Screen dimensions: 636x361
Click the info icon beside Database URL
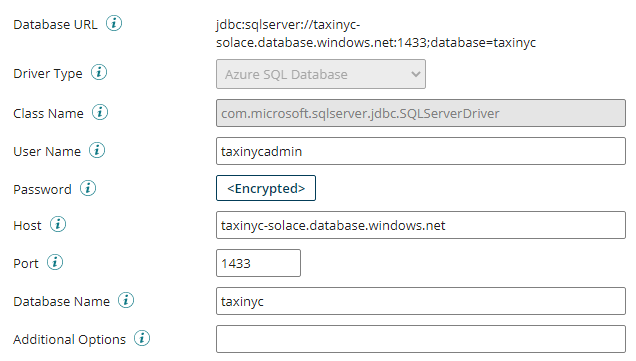pyautogui.click(x=114, y=24)
